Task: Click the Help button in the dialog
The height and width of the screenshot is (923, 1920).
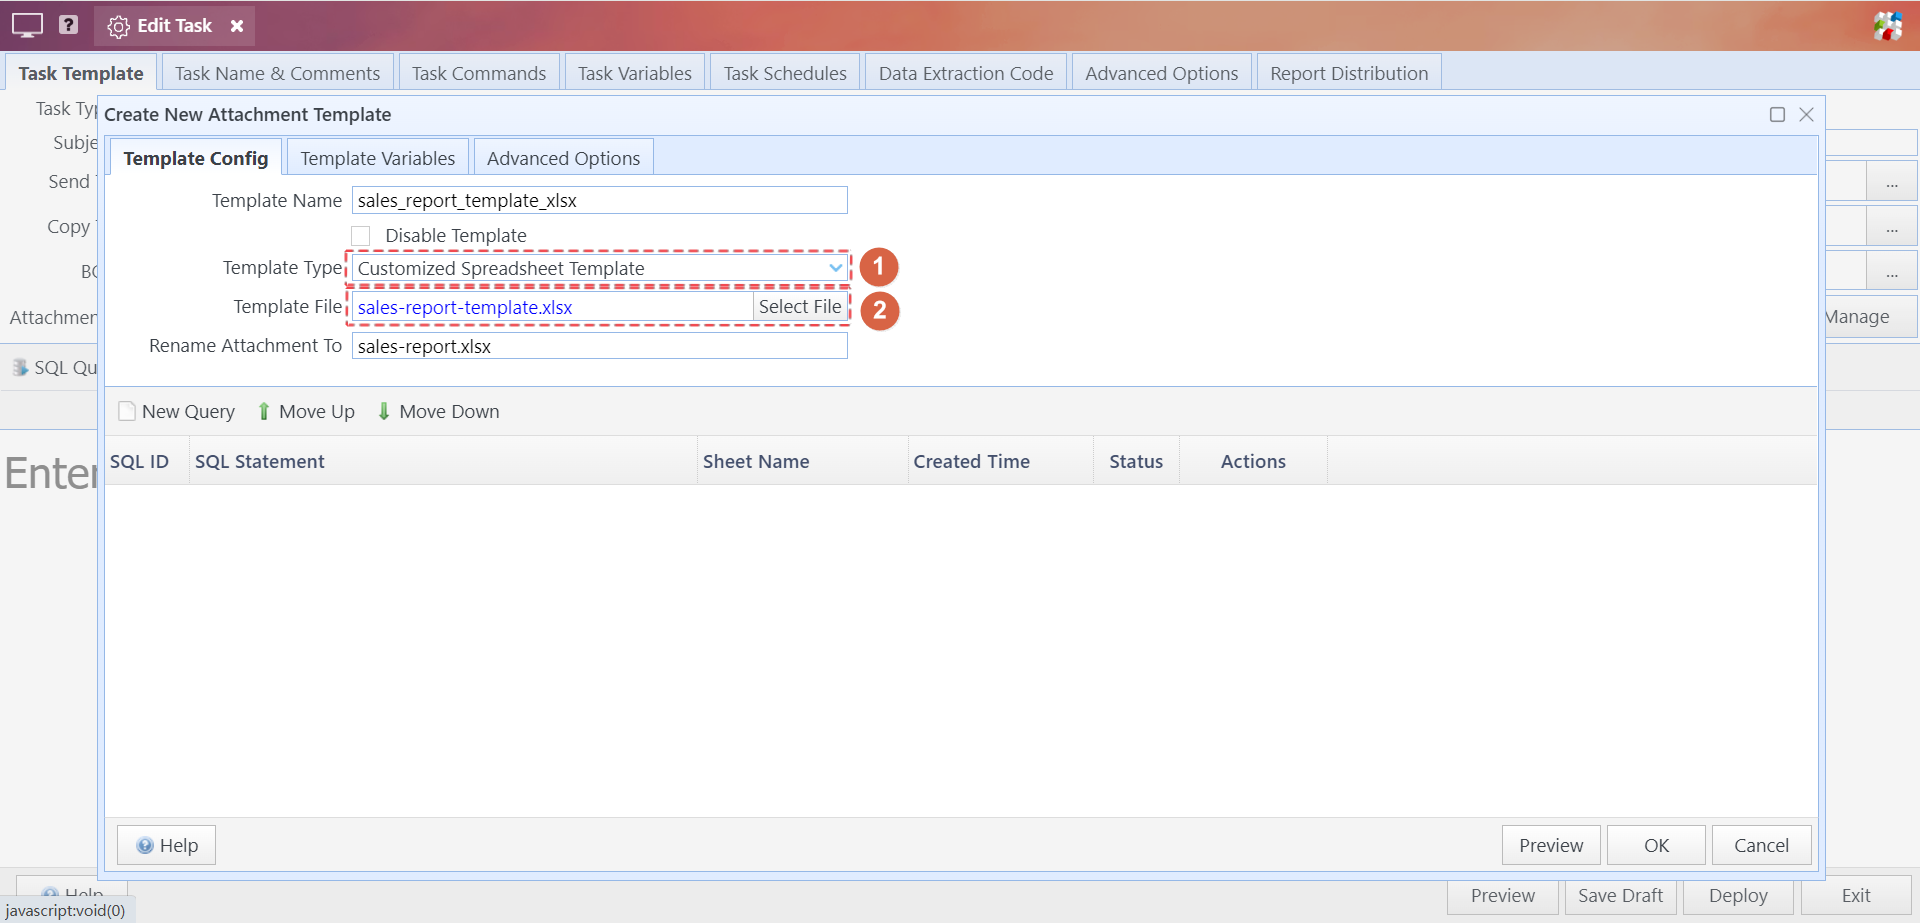Action: (167, 845)
